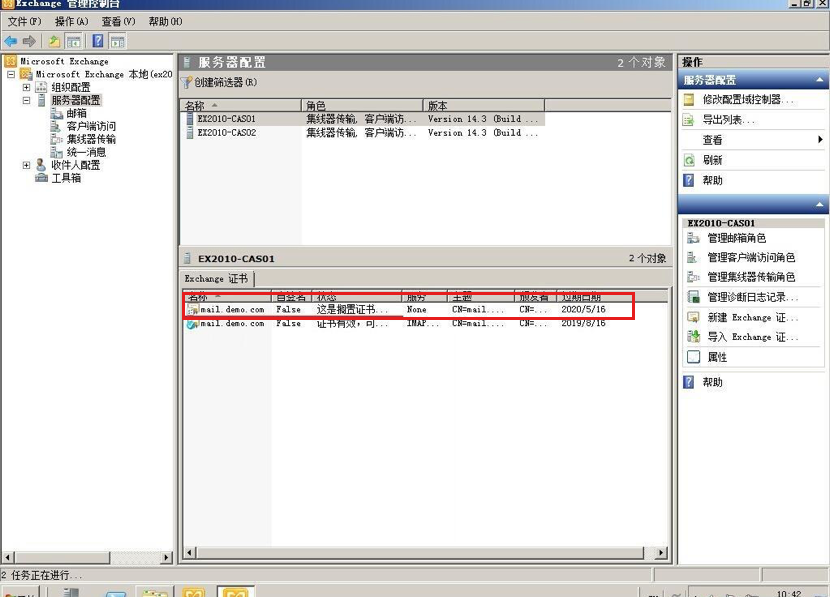Collapse the 服务器配置 section in the action pane
The height and width of the screenshot is (597, 831).
coord(819,80)
